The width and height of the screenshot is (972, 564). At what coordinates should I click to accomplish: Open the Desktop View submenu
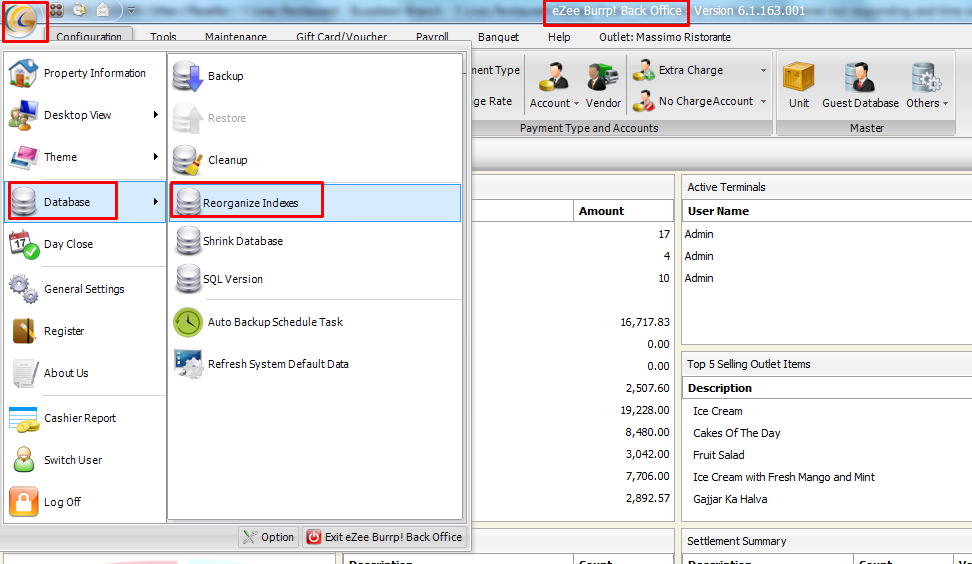click(x=85, y=115)
